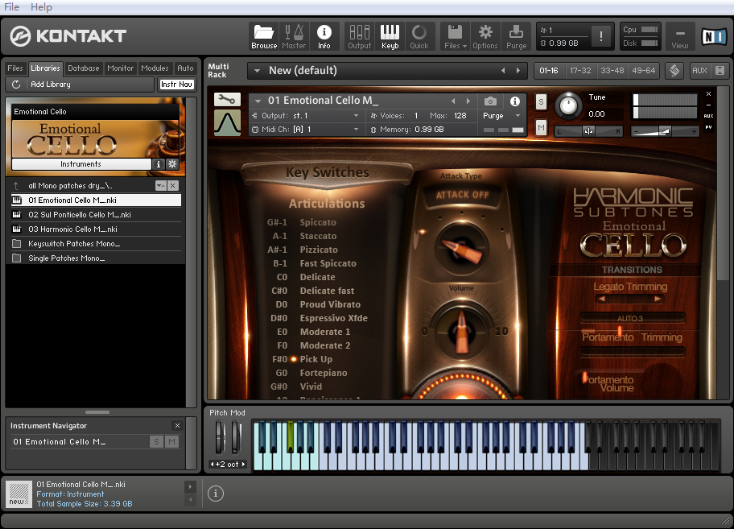Adjust the instrument output volume slider
The image size is (734, 529).
point(665,132)
